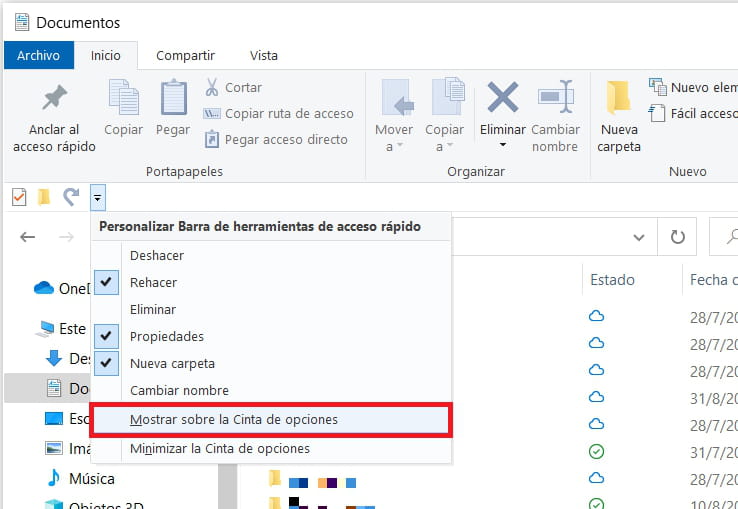The height and width of the screenshot is (509, 738).
Task: Click the Anclar al acceso rápido pin icon
Action: 54,99
